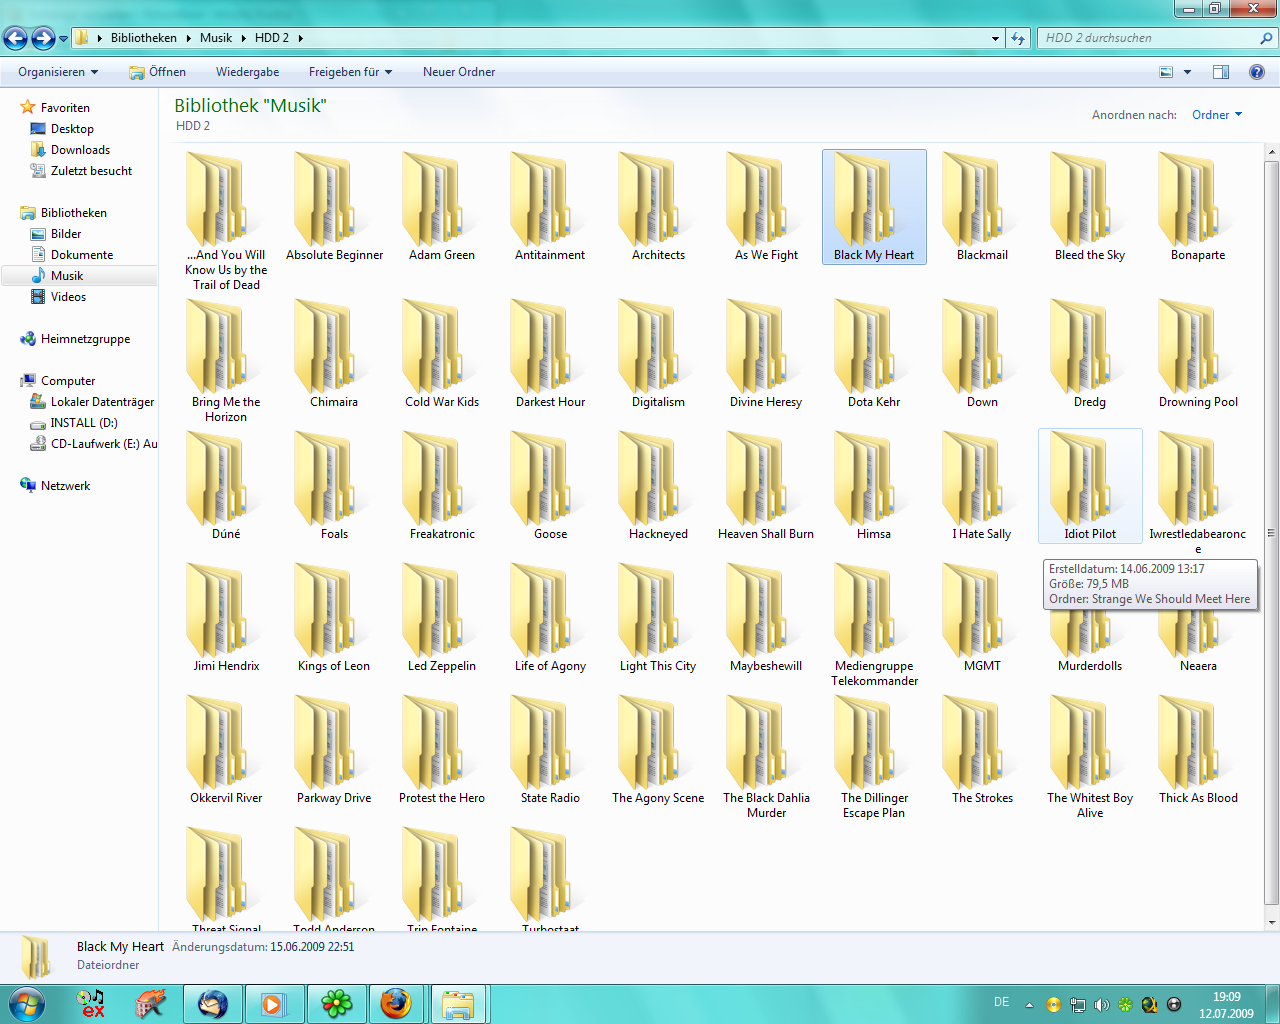Click the taskbar clock showing 19:09
Image resolution: width=1280 pixels, height=1024 pixels.
pyautogui.click(x=1226, y=1005)
